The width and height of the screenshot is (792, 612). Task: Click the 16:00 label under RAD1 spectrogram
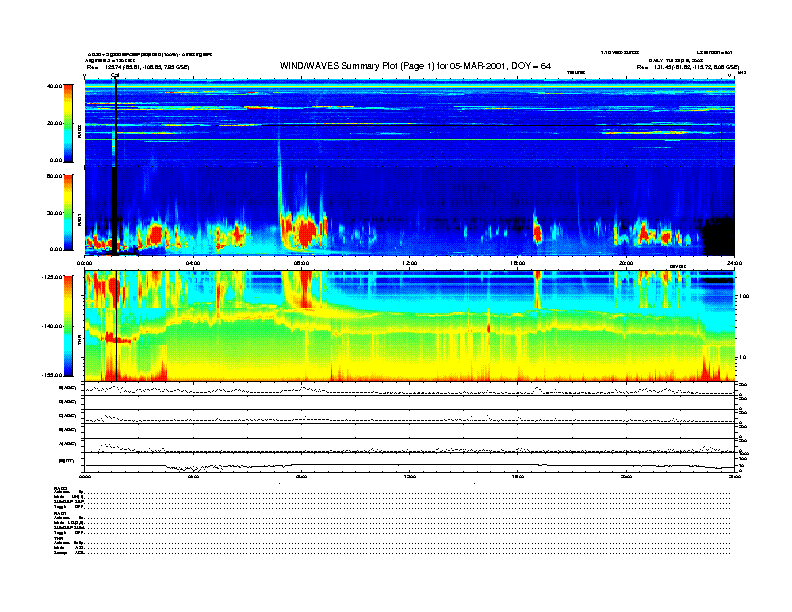coord(518,263)
